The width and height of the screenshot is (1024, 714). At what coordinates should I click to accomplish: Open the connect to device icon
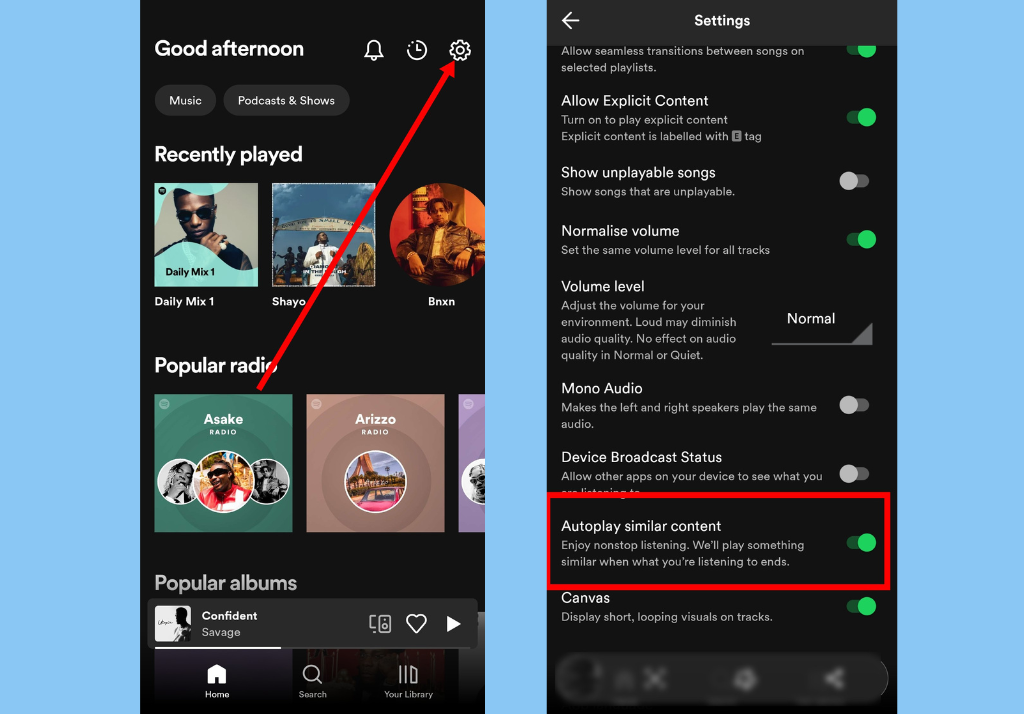[x=380, y=624]
